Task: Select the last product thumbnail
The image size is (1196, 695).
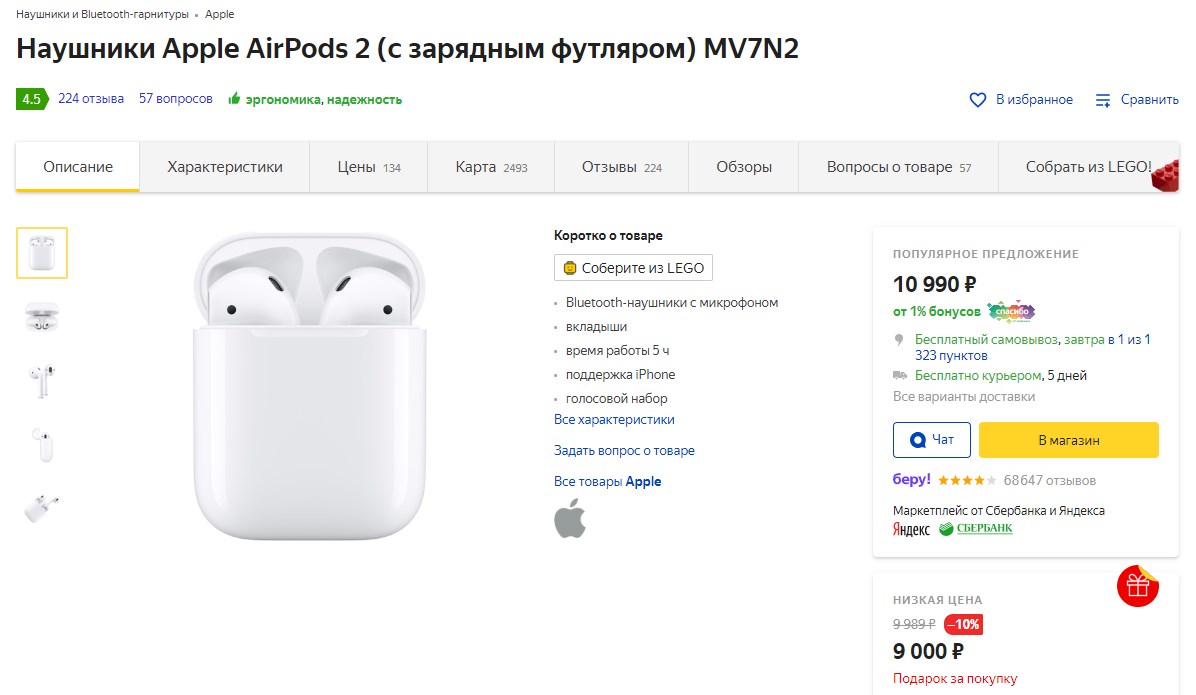Action: 42,507
